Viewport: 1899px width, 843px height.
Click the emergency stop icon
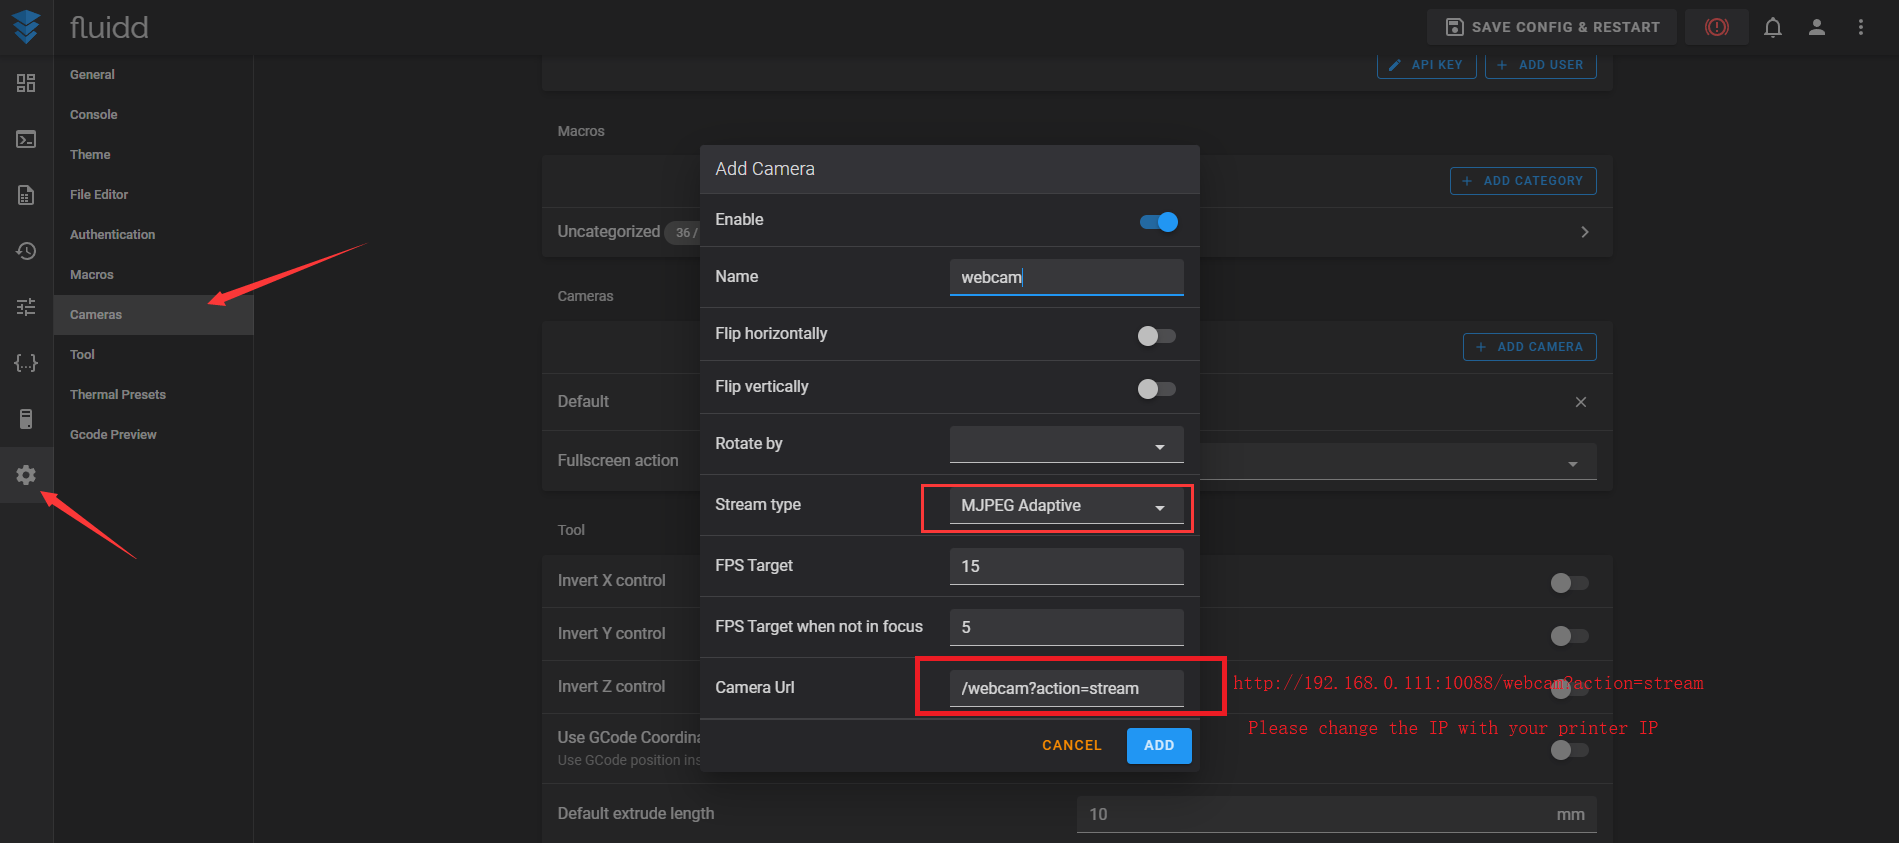click(x=1716, y=27)
